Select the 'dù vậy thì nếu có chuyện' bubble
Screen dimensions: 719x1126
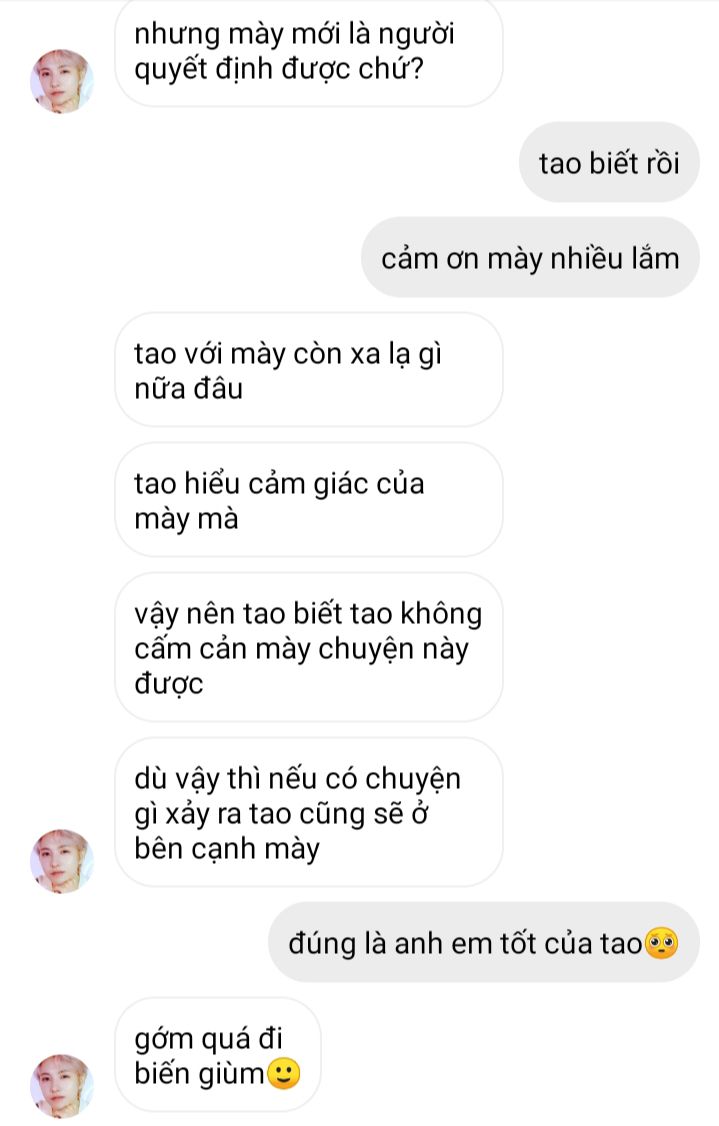coord(309,813)
